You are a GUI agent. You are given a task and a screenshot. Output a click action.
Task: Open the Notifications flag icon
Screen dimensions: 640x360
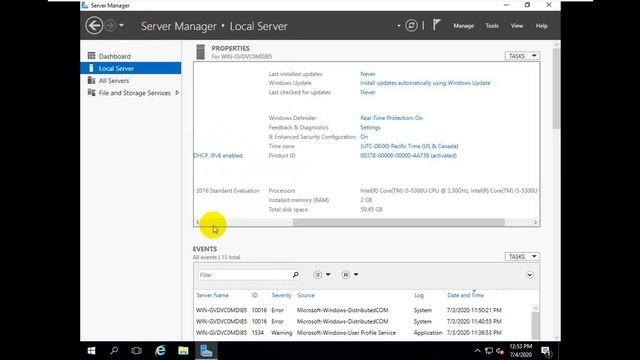tap(437, 25)
